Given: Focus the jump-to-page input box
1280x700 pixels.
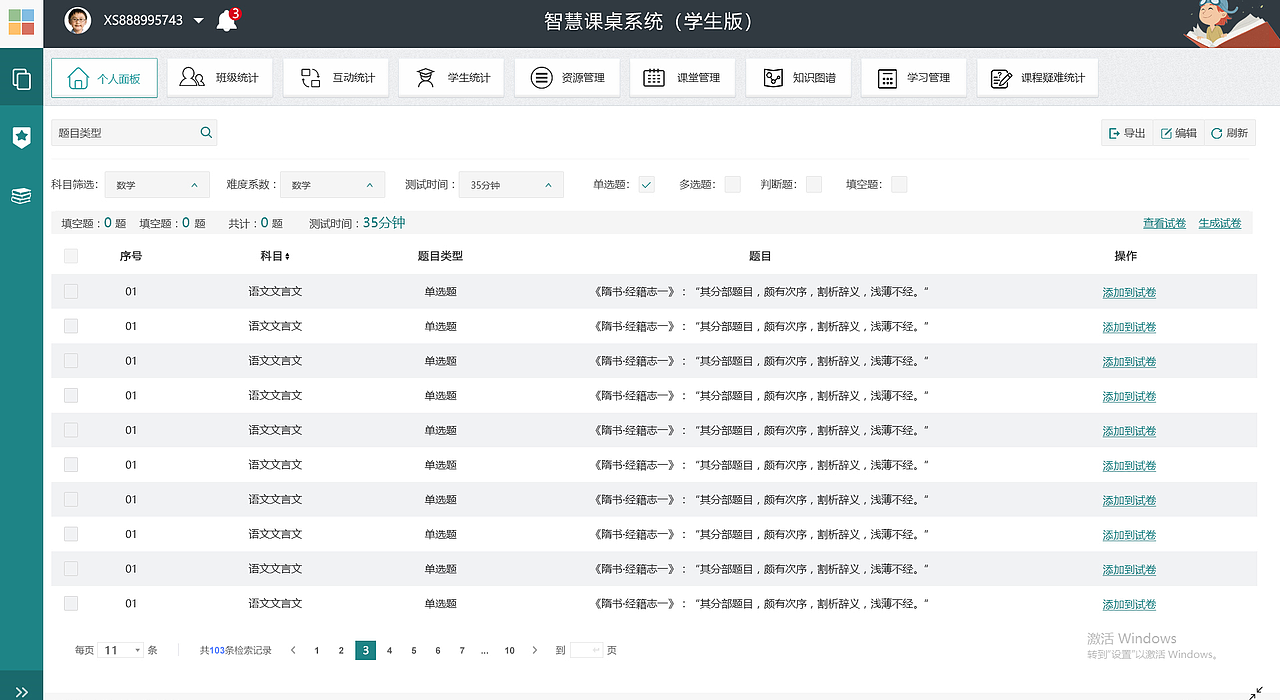Looking at the screenshot, I should click(586, 651).
